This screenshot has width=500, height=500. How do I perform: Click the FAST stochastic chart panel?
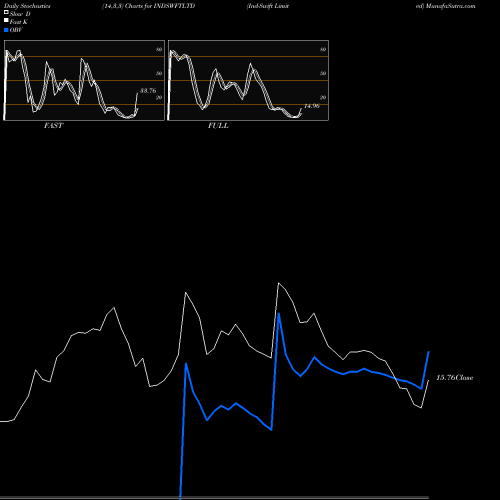point(84,80)
